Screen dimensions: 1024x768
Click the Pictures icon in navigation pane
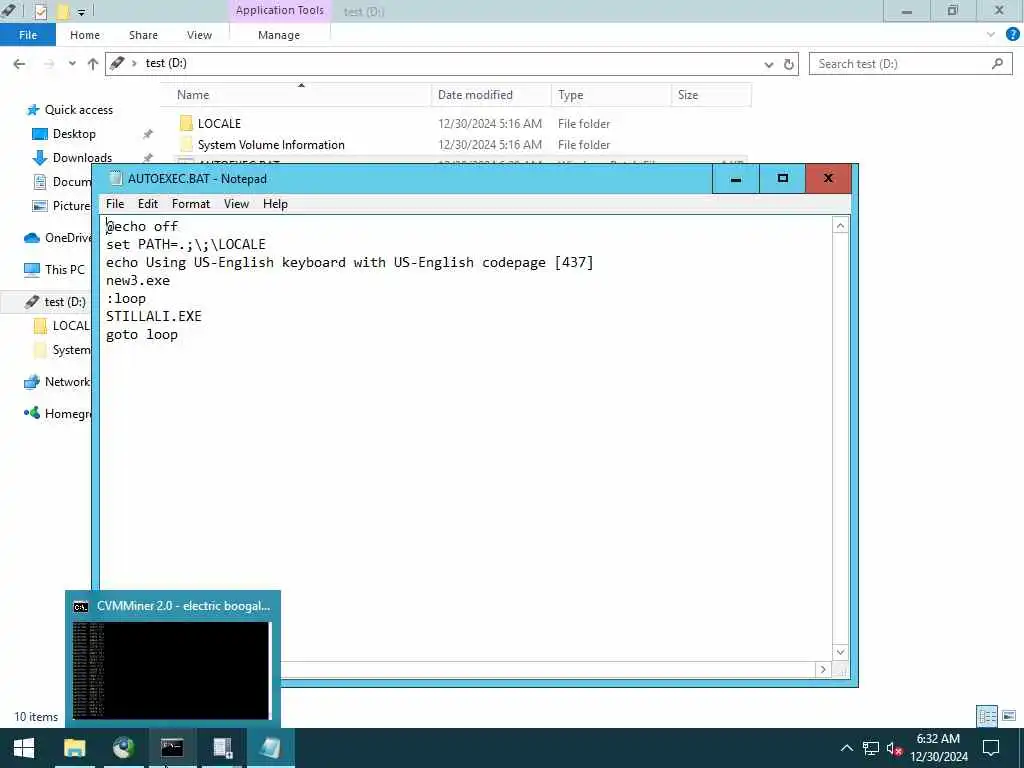(x=40, y=206)
